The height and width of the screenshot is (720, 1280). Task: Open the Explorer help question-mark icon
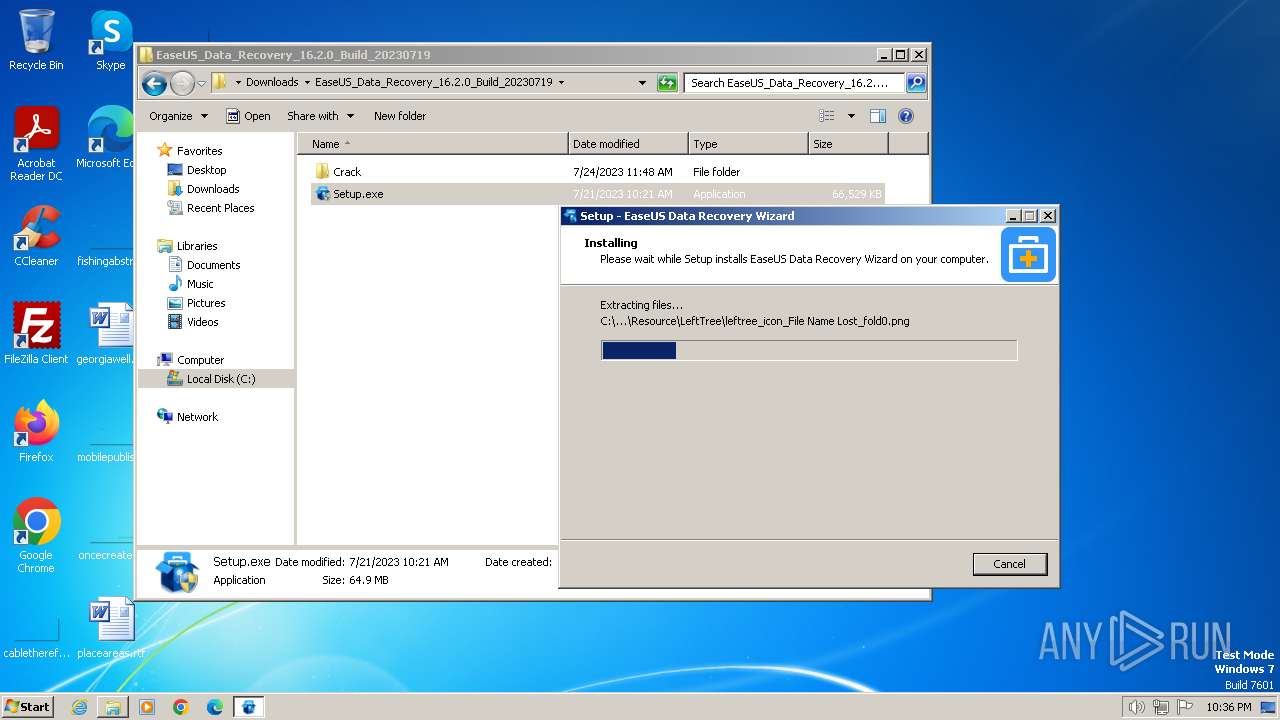coord(906,116)
